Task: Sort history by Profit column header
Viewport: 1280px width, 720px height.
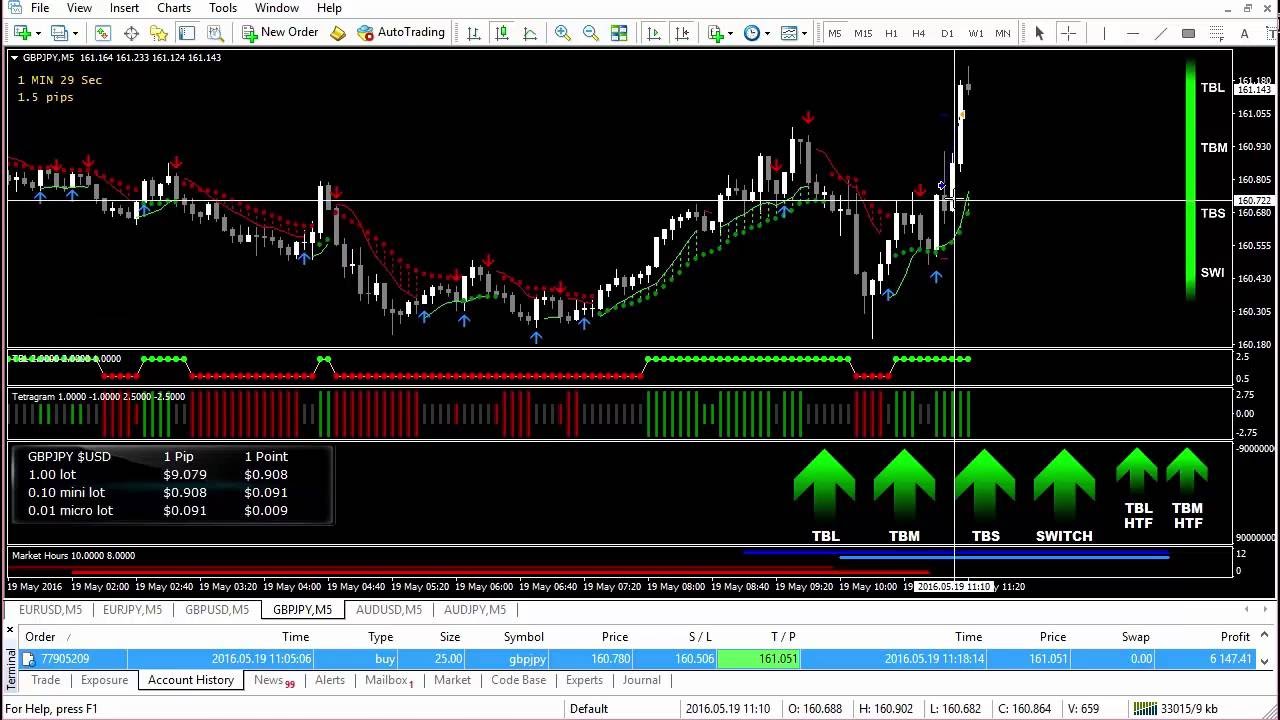Action: tap(1235, 637)
